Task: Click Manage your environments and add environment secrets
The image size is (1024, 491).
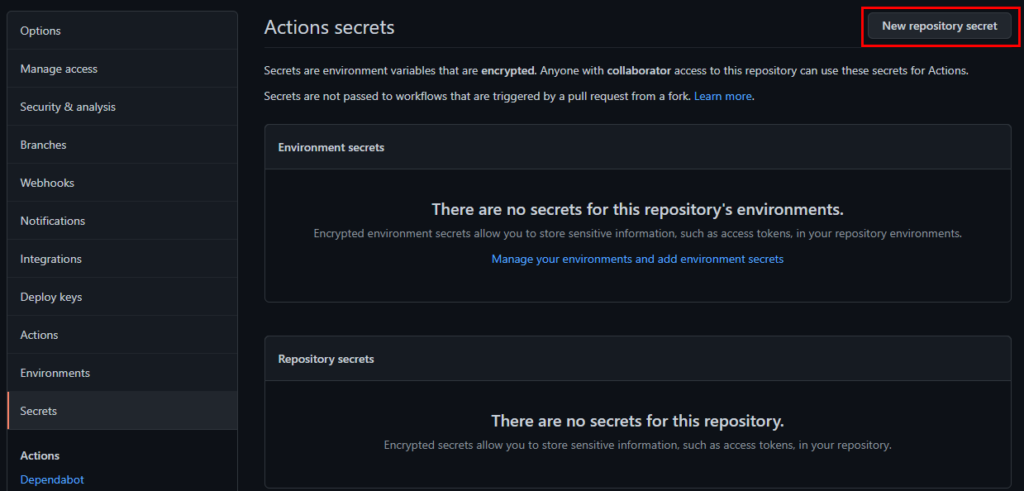Action: tap(637, 259)
